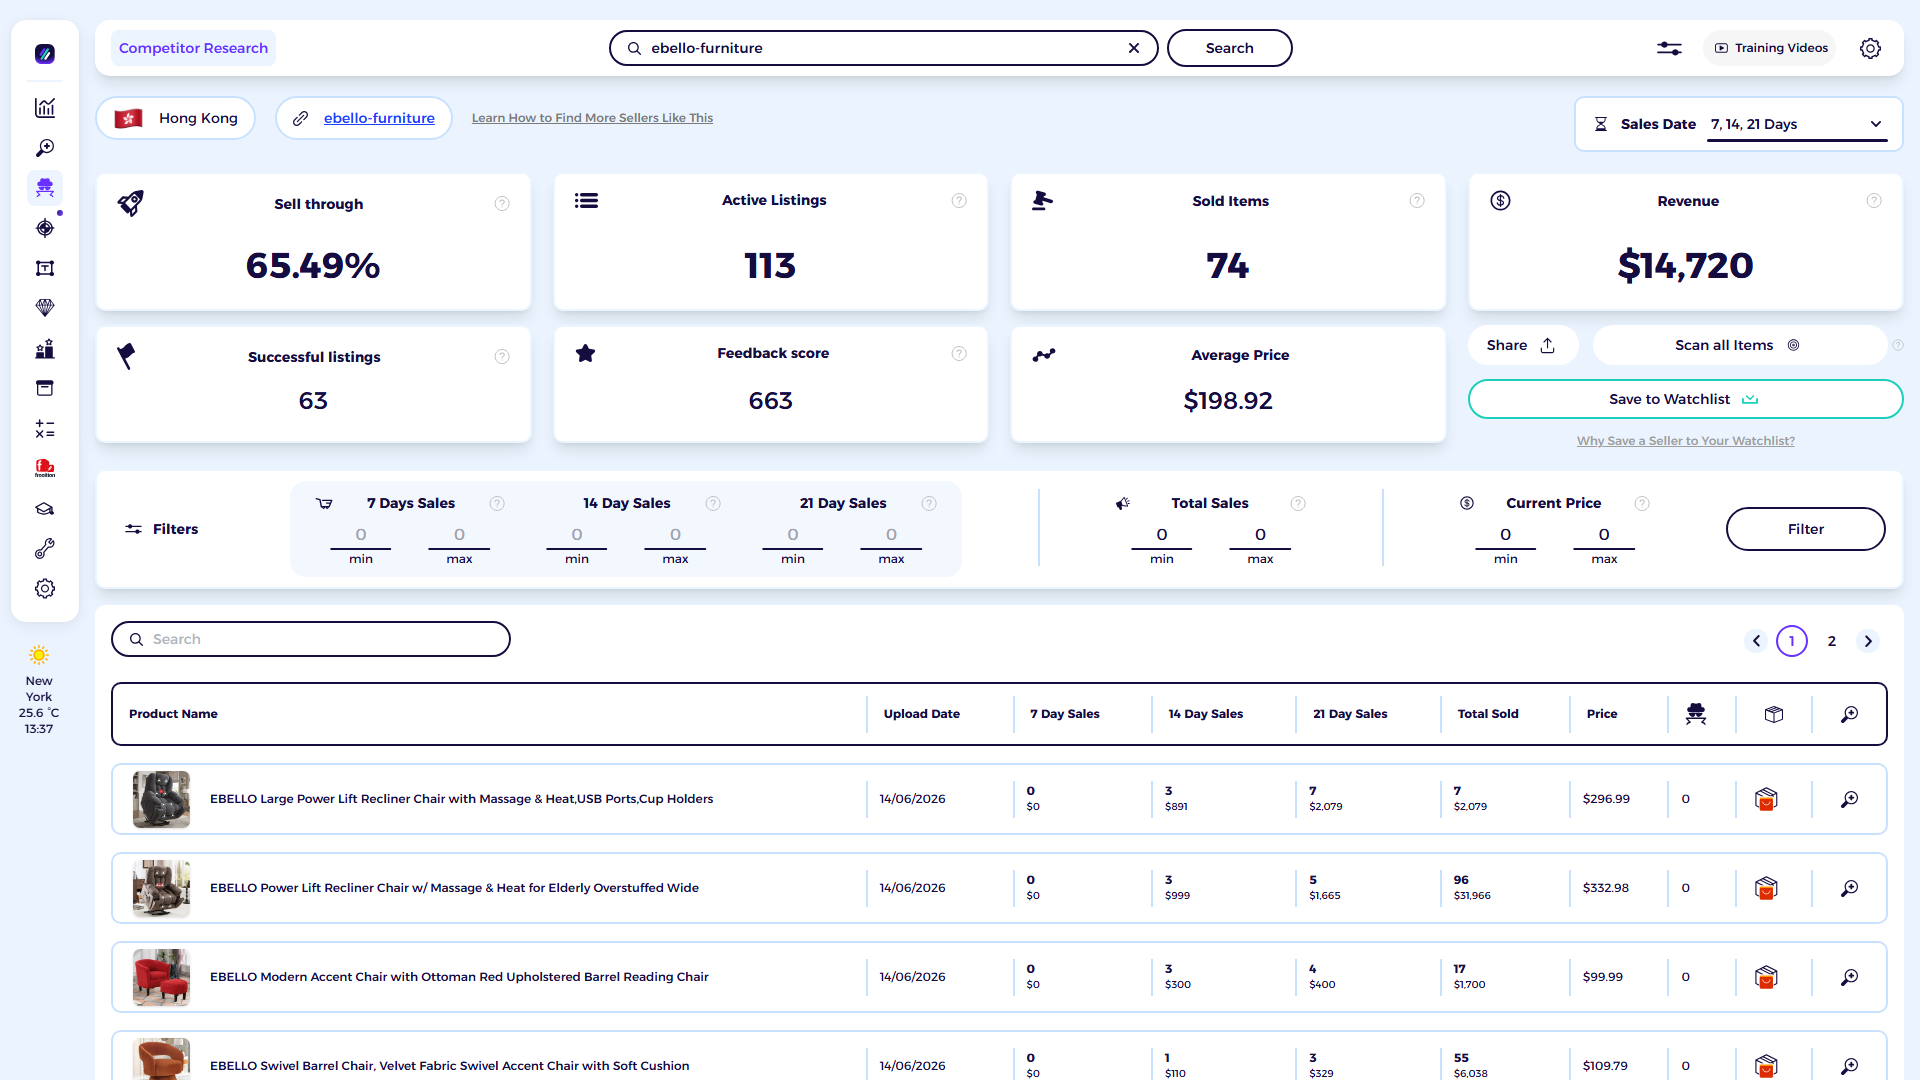Image resolution: width=1920 pixels, height=1080 pixels.
Task: Show help for 7 Days Sales filter
Action: point(497,504)
